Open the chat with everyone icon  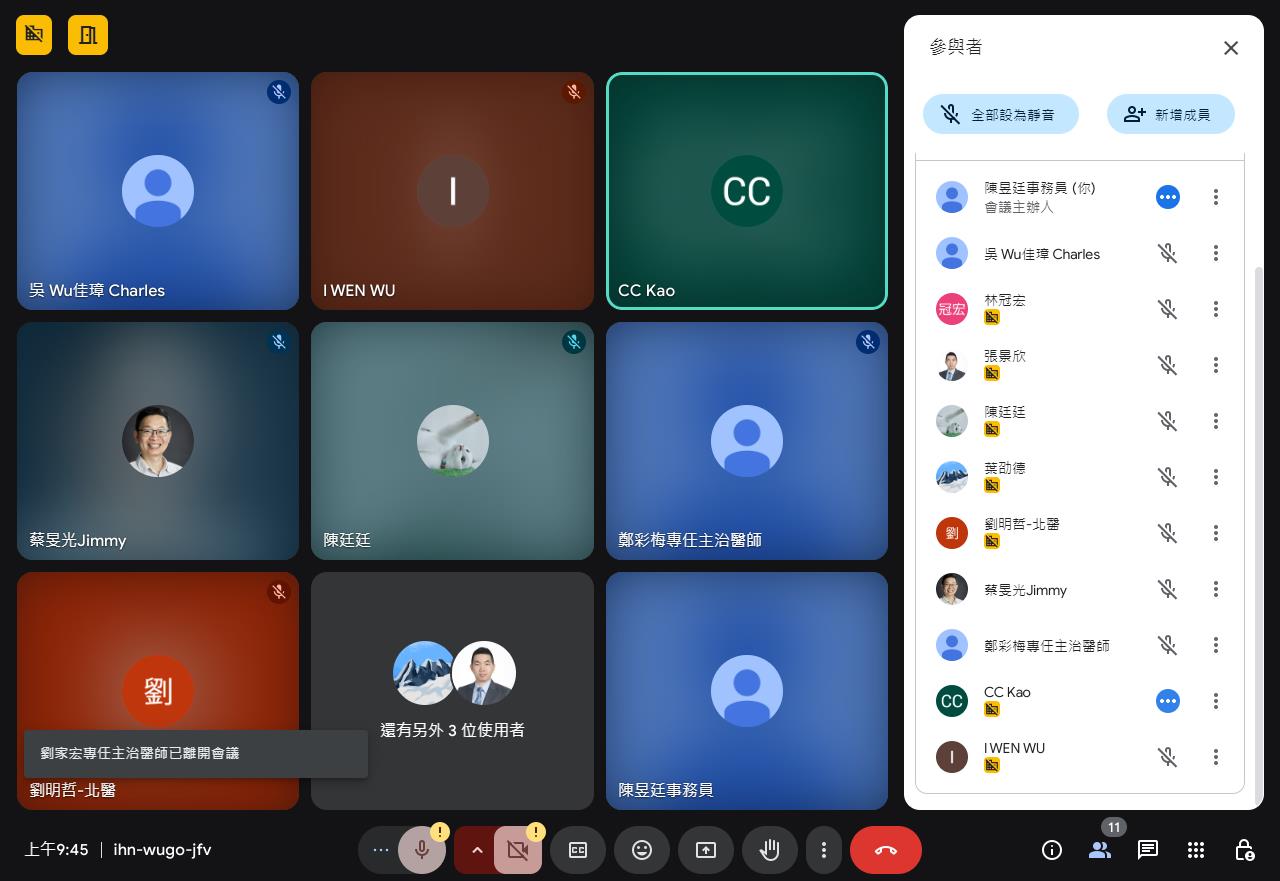click(1147, 850)
